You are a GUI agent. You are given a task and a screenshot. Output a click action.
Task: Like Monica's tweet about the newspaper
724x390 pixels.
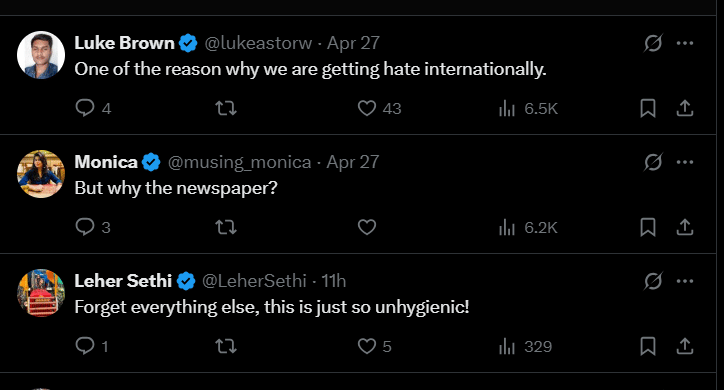pyautogui.click(x=367, y=227)
